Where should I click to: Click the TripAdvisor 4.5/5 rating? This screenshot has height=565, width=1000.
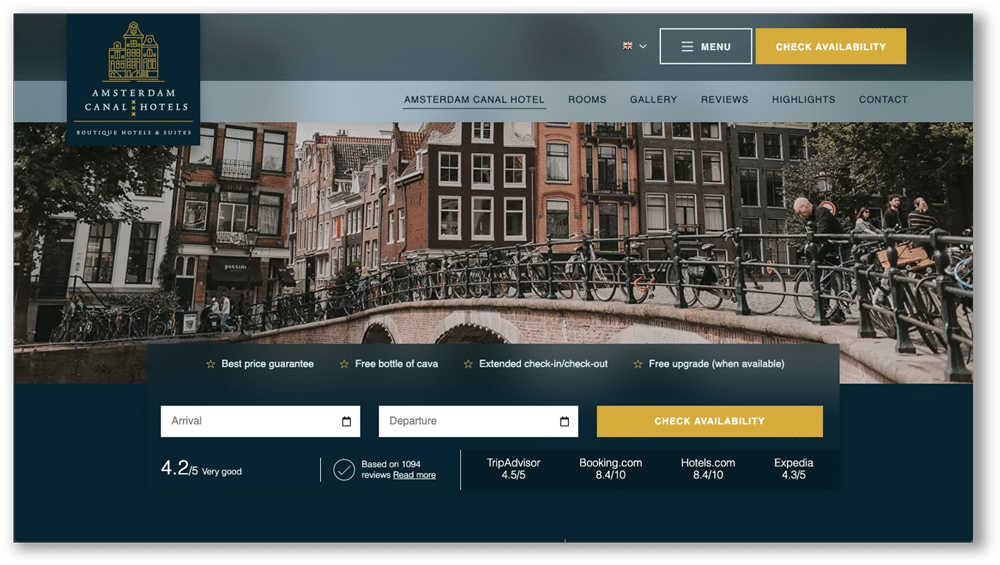[513, 469]
